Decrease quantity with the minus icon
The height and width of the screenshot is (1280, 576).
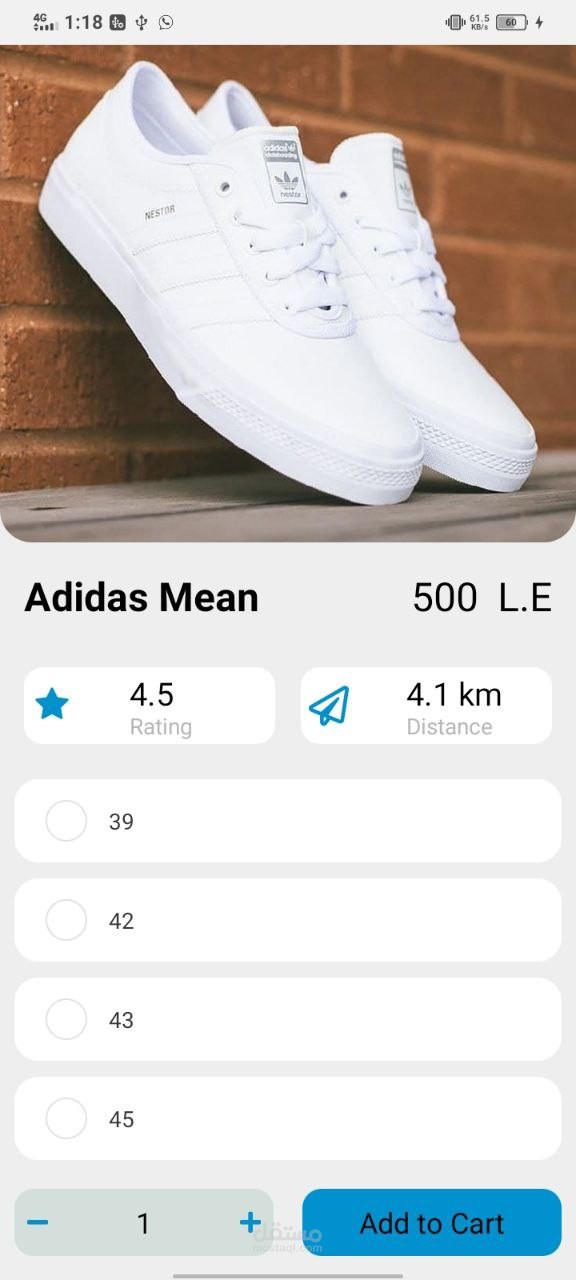37,1222
